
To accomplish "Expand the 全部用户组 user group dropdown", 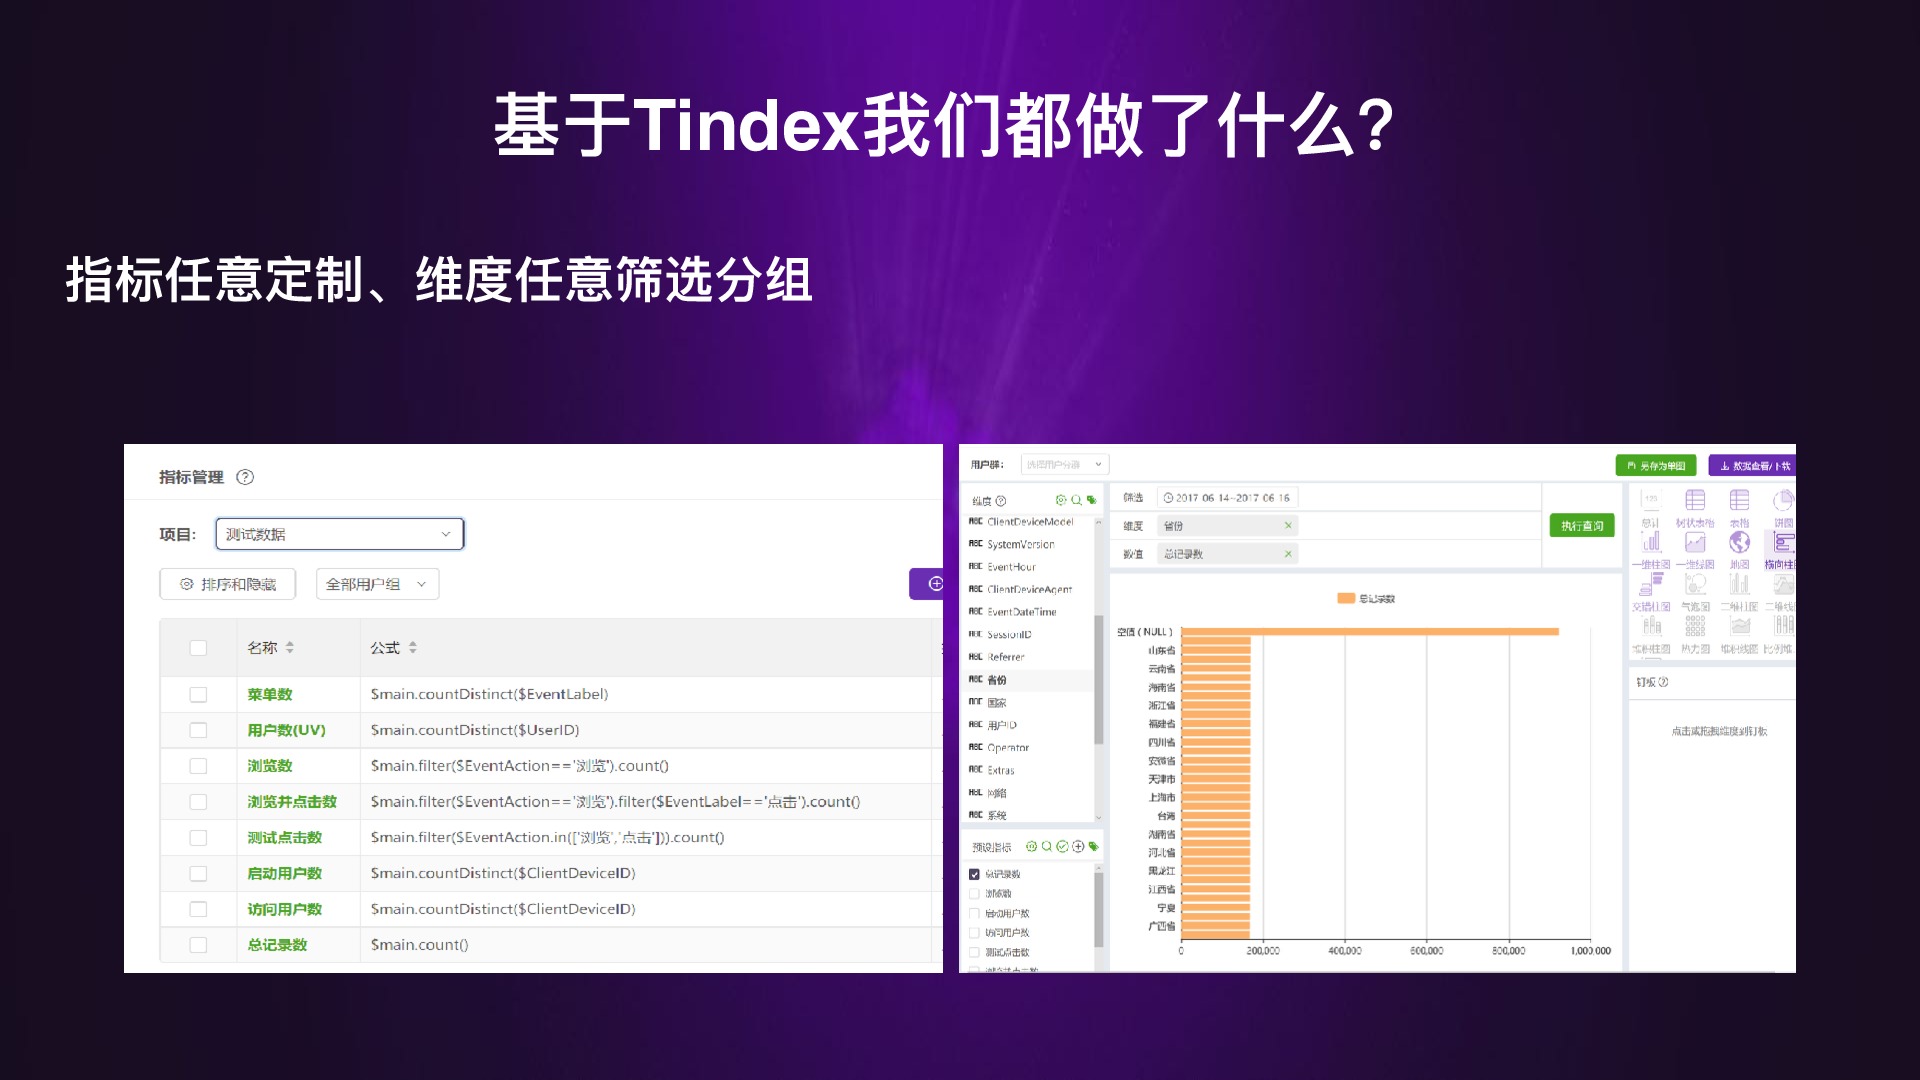I will [376, 583].
